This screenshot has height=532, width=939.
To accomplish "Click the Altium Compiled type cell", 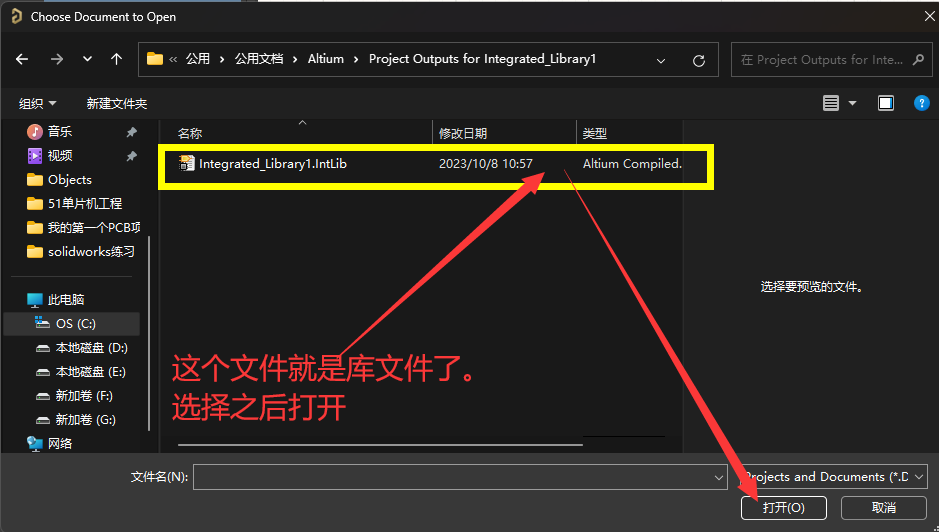I will 632,164.
